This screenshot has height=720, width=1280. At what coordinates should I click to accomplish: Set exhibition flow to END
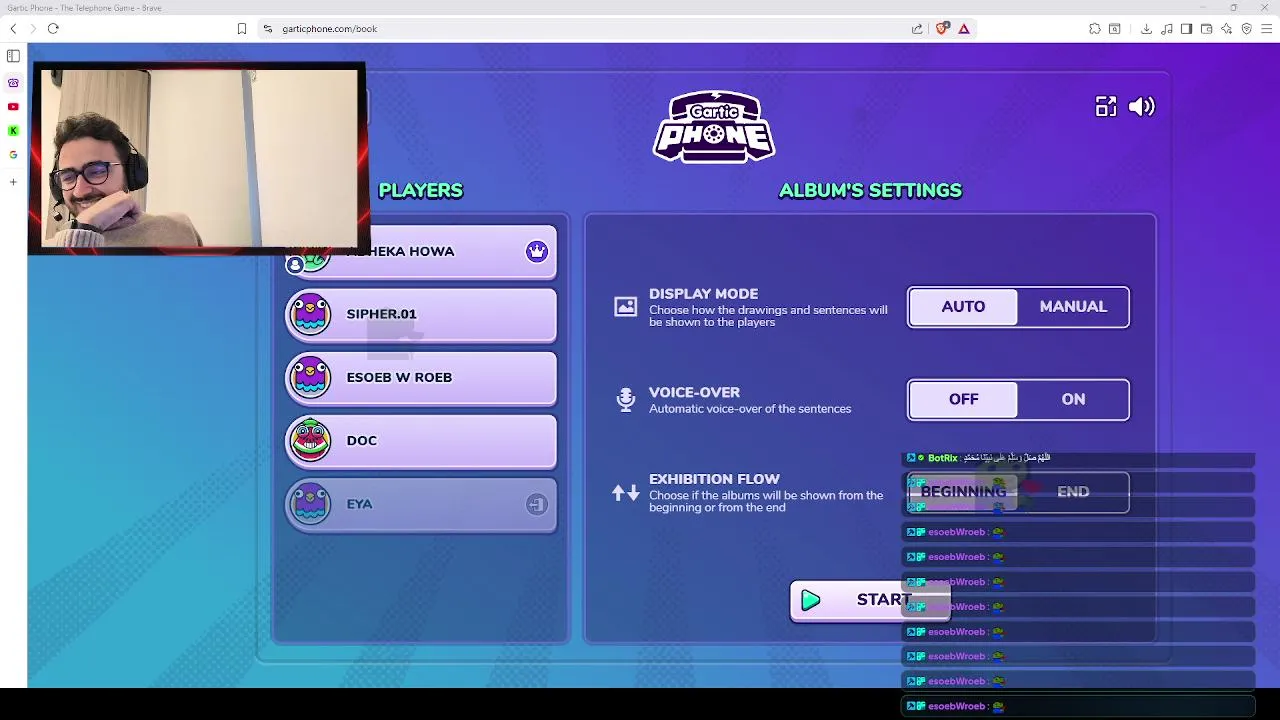[1073, 492]
